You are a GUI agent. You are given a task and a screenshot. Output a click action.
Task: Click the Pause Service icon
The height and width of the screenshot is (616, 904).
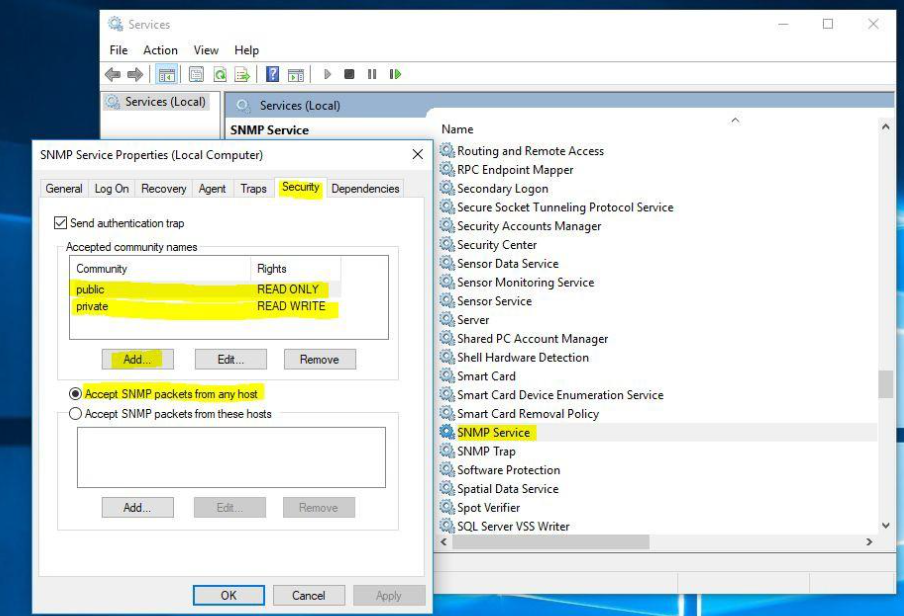point(372,74)
